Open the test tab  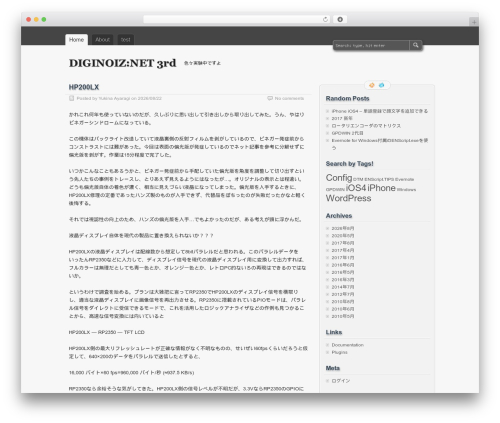pyautogui.click(x=126, y=40)
